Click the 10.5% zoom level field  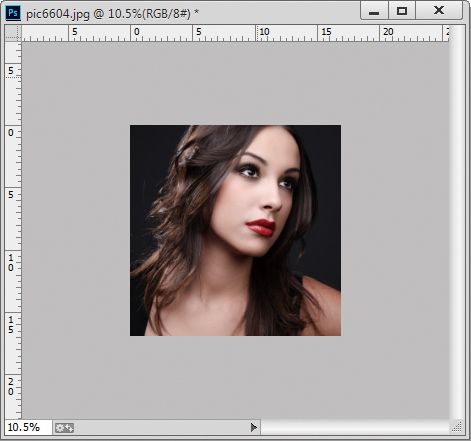[28, 427]
